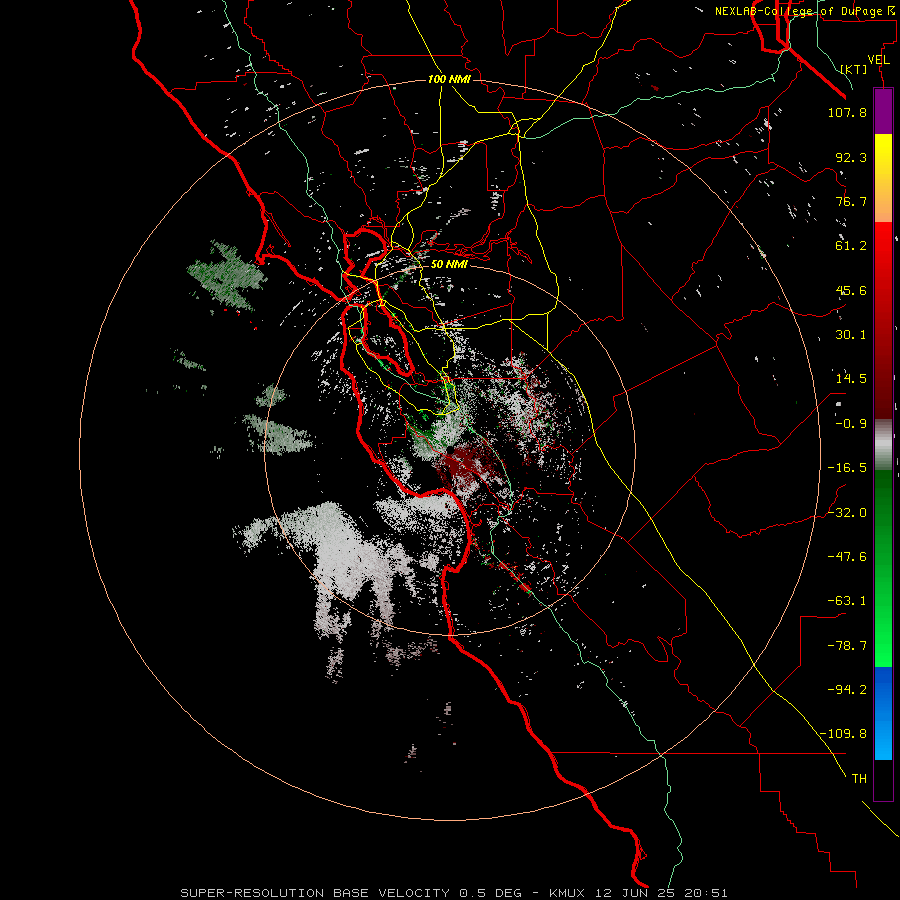Click the -63.1 legend value
Screen dimensions: 900x900
coord(847,601)
